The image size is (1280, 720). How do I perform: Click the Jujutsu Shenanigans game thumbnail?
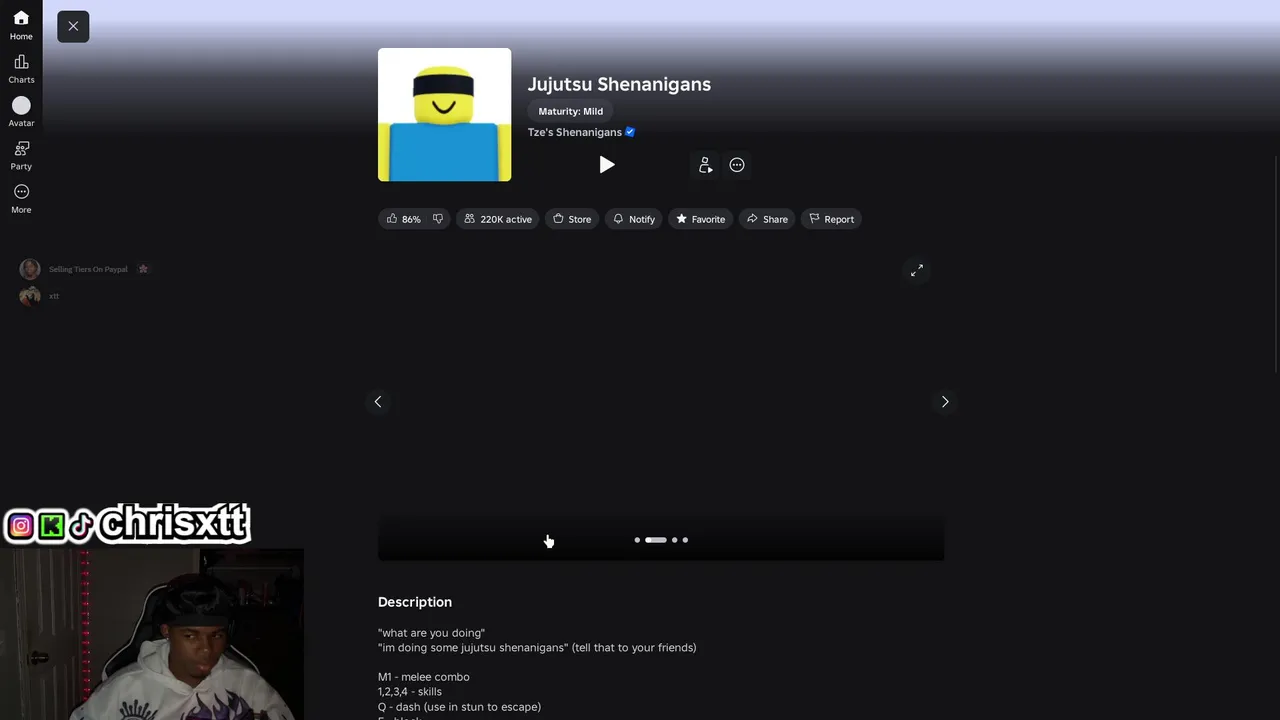click(x=444, y=115)
